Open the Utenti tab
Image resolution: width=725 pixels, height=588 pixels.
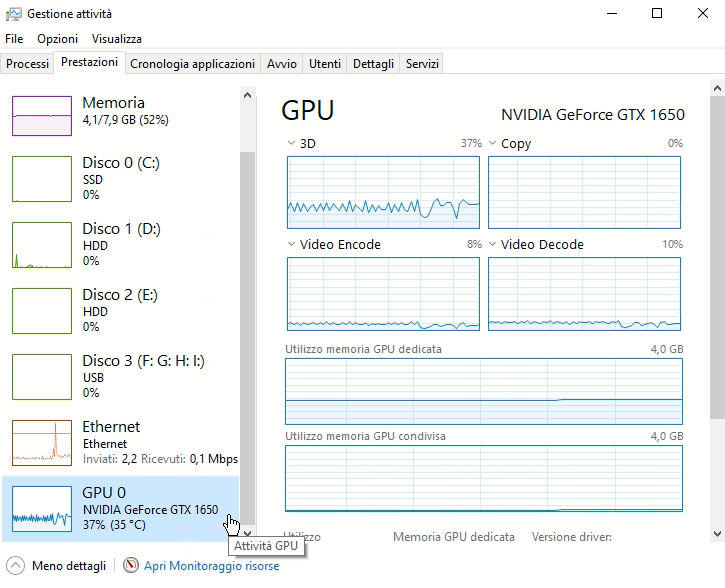(x=325, y=64)
